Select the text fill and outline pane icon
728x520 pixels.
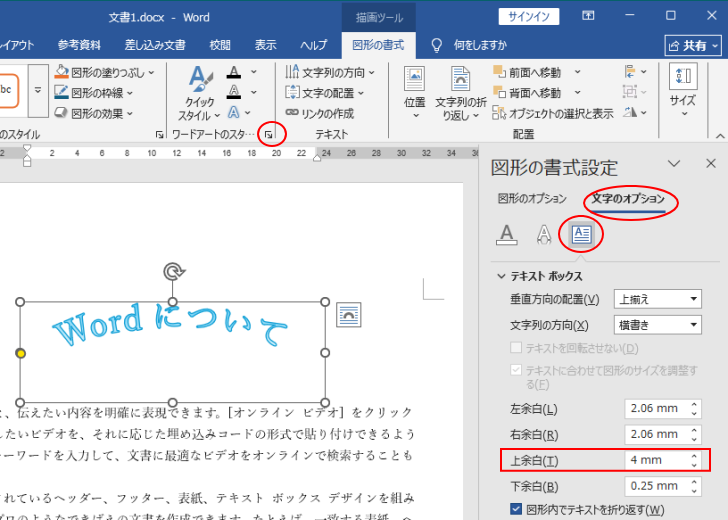(x=507, y=234)
